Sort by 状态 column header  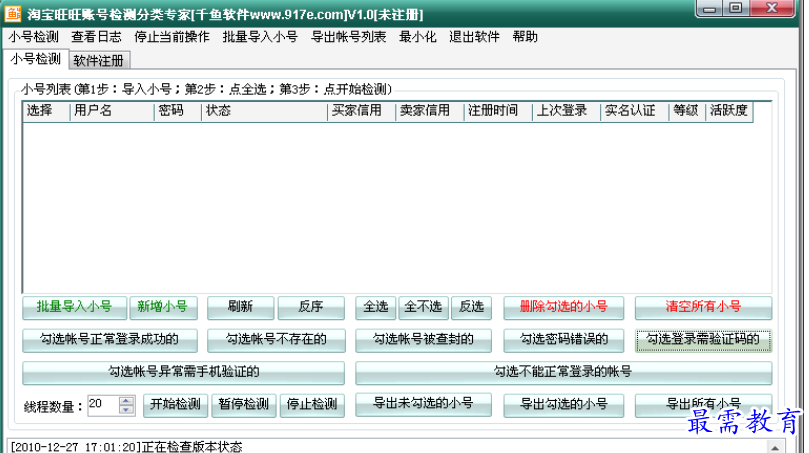264,111
